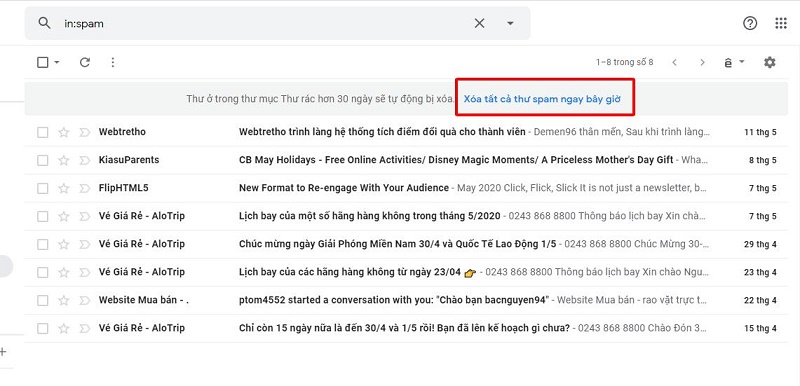Select the Website Mua bán email checkbox
This screenshot has width=800, height=386.
pos(43,301)
